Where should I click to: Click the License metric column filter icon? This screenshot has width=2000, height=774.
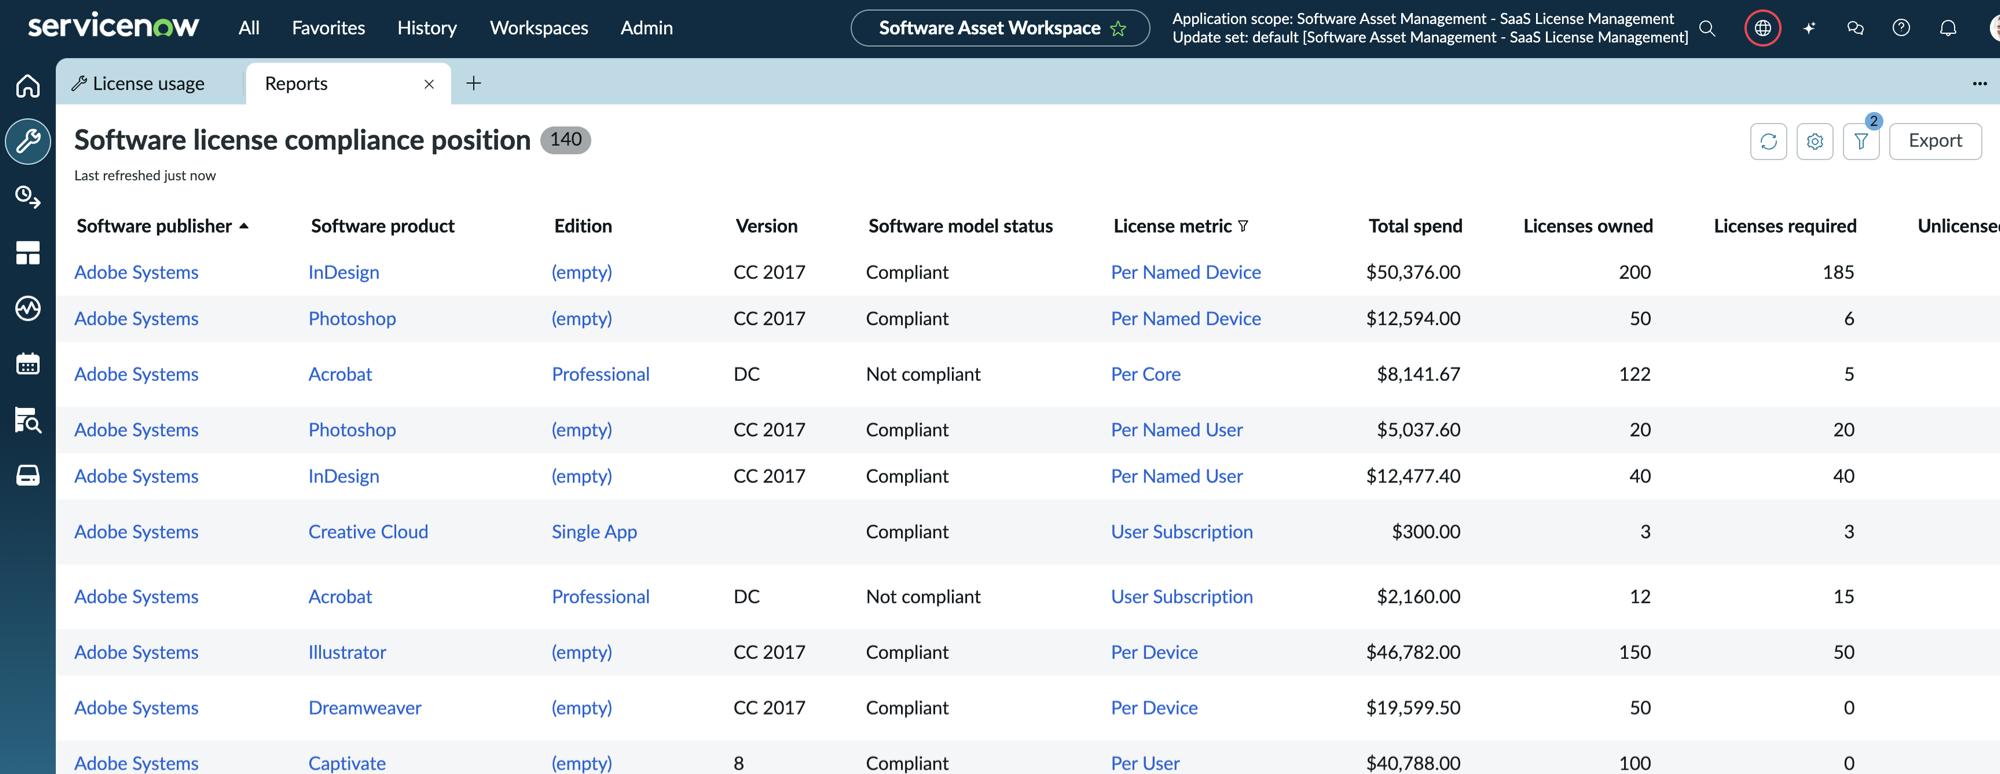pyautogui.click(x=1243, y=226)
